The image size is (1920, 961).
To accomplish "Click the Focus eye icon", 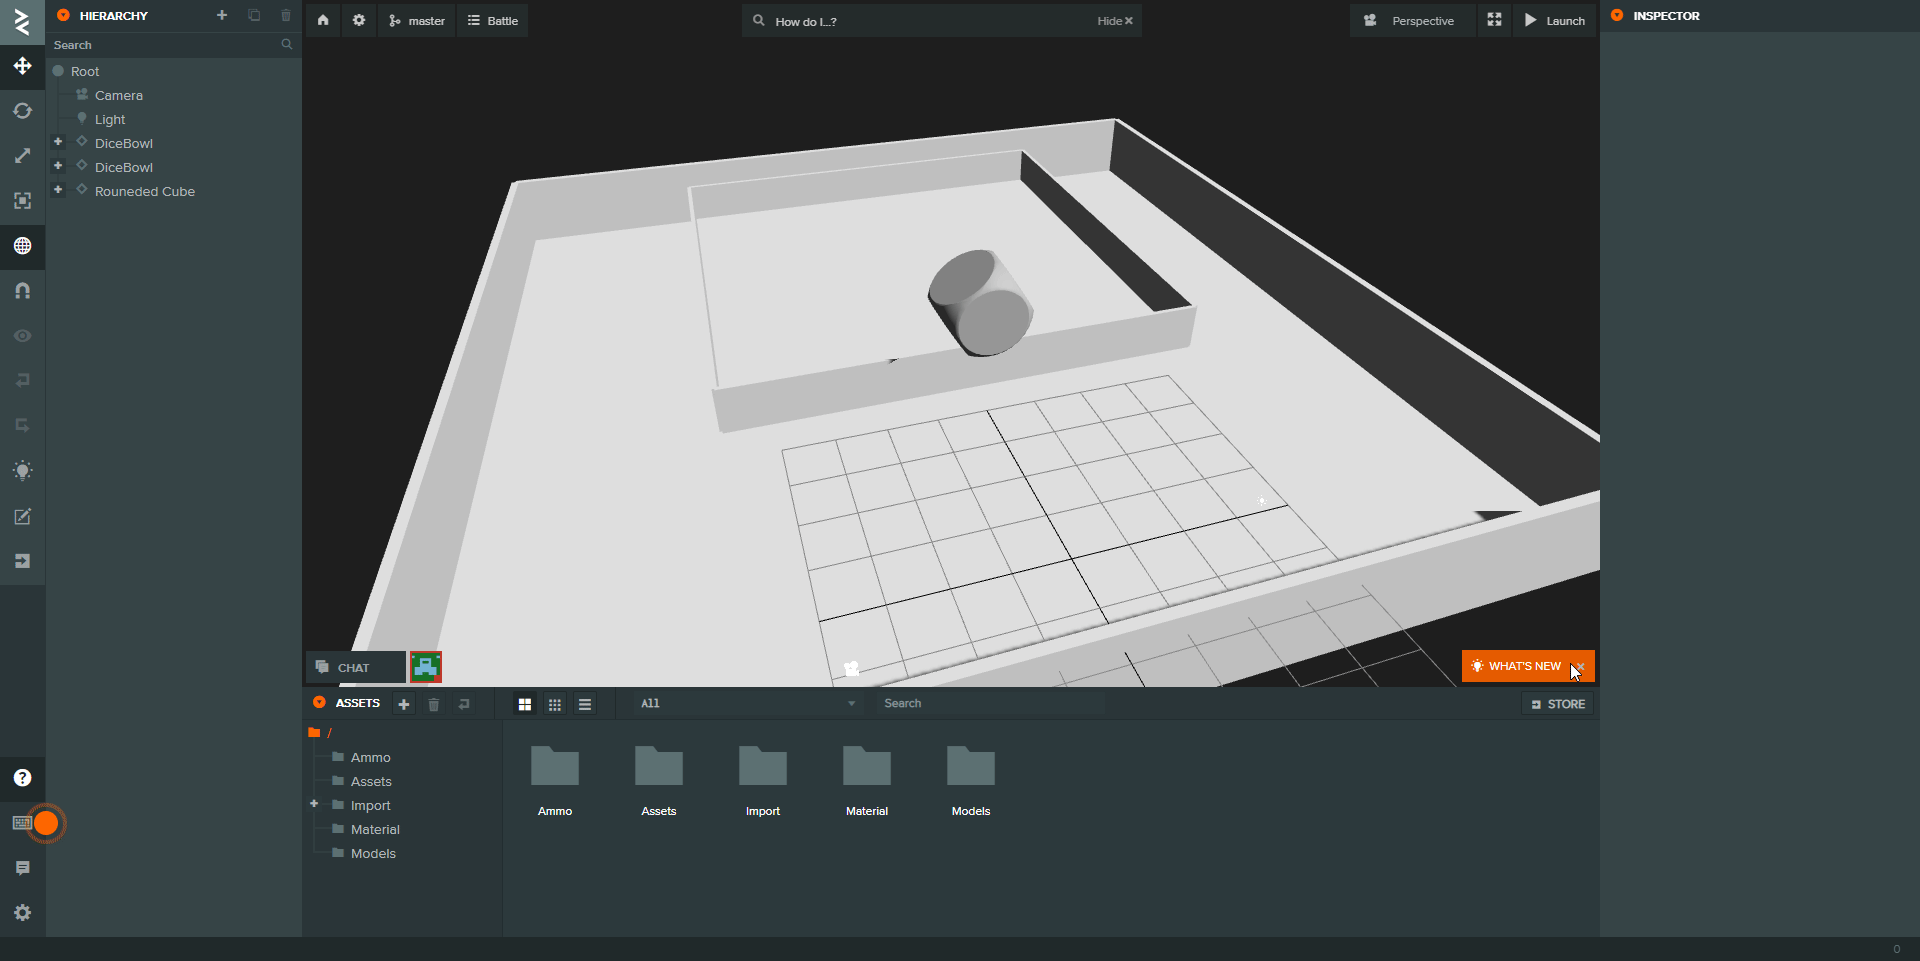I will [22, 336].
